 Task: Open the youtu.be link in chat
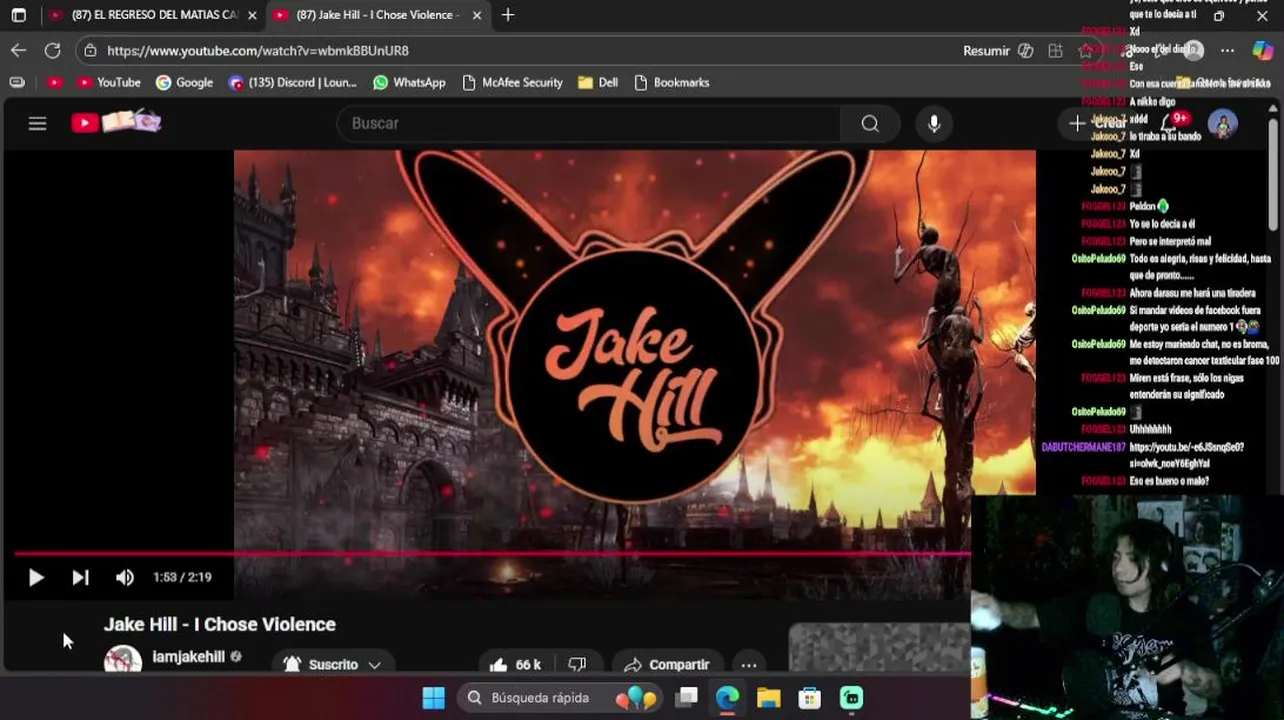coord(1187,455)
